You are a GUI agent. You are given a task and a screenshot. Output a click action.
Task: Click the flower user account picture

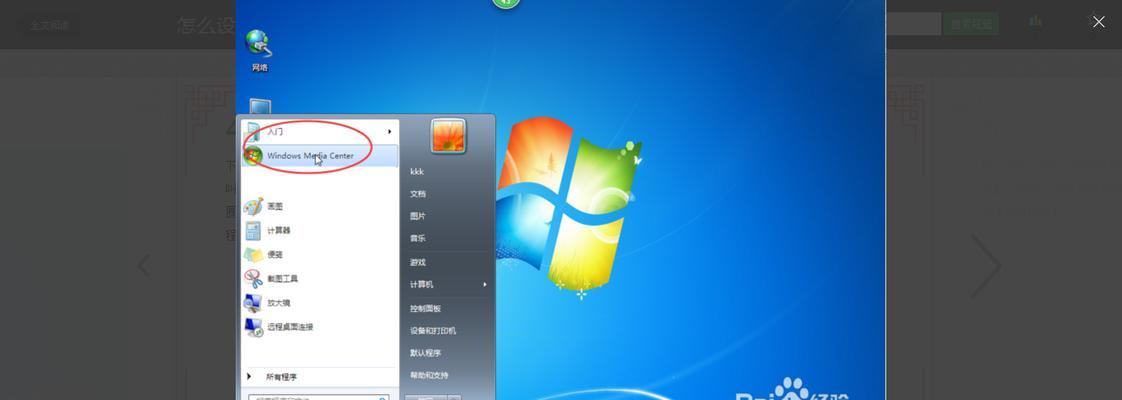tap(448, 136)
